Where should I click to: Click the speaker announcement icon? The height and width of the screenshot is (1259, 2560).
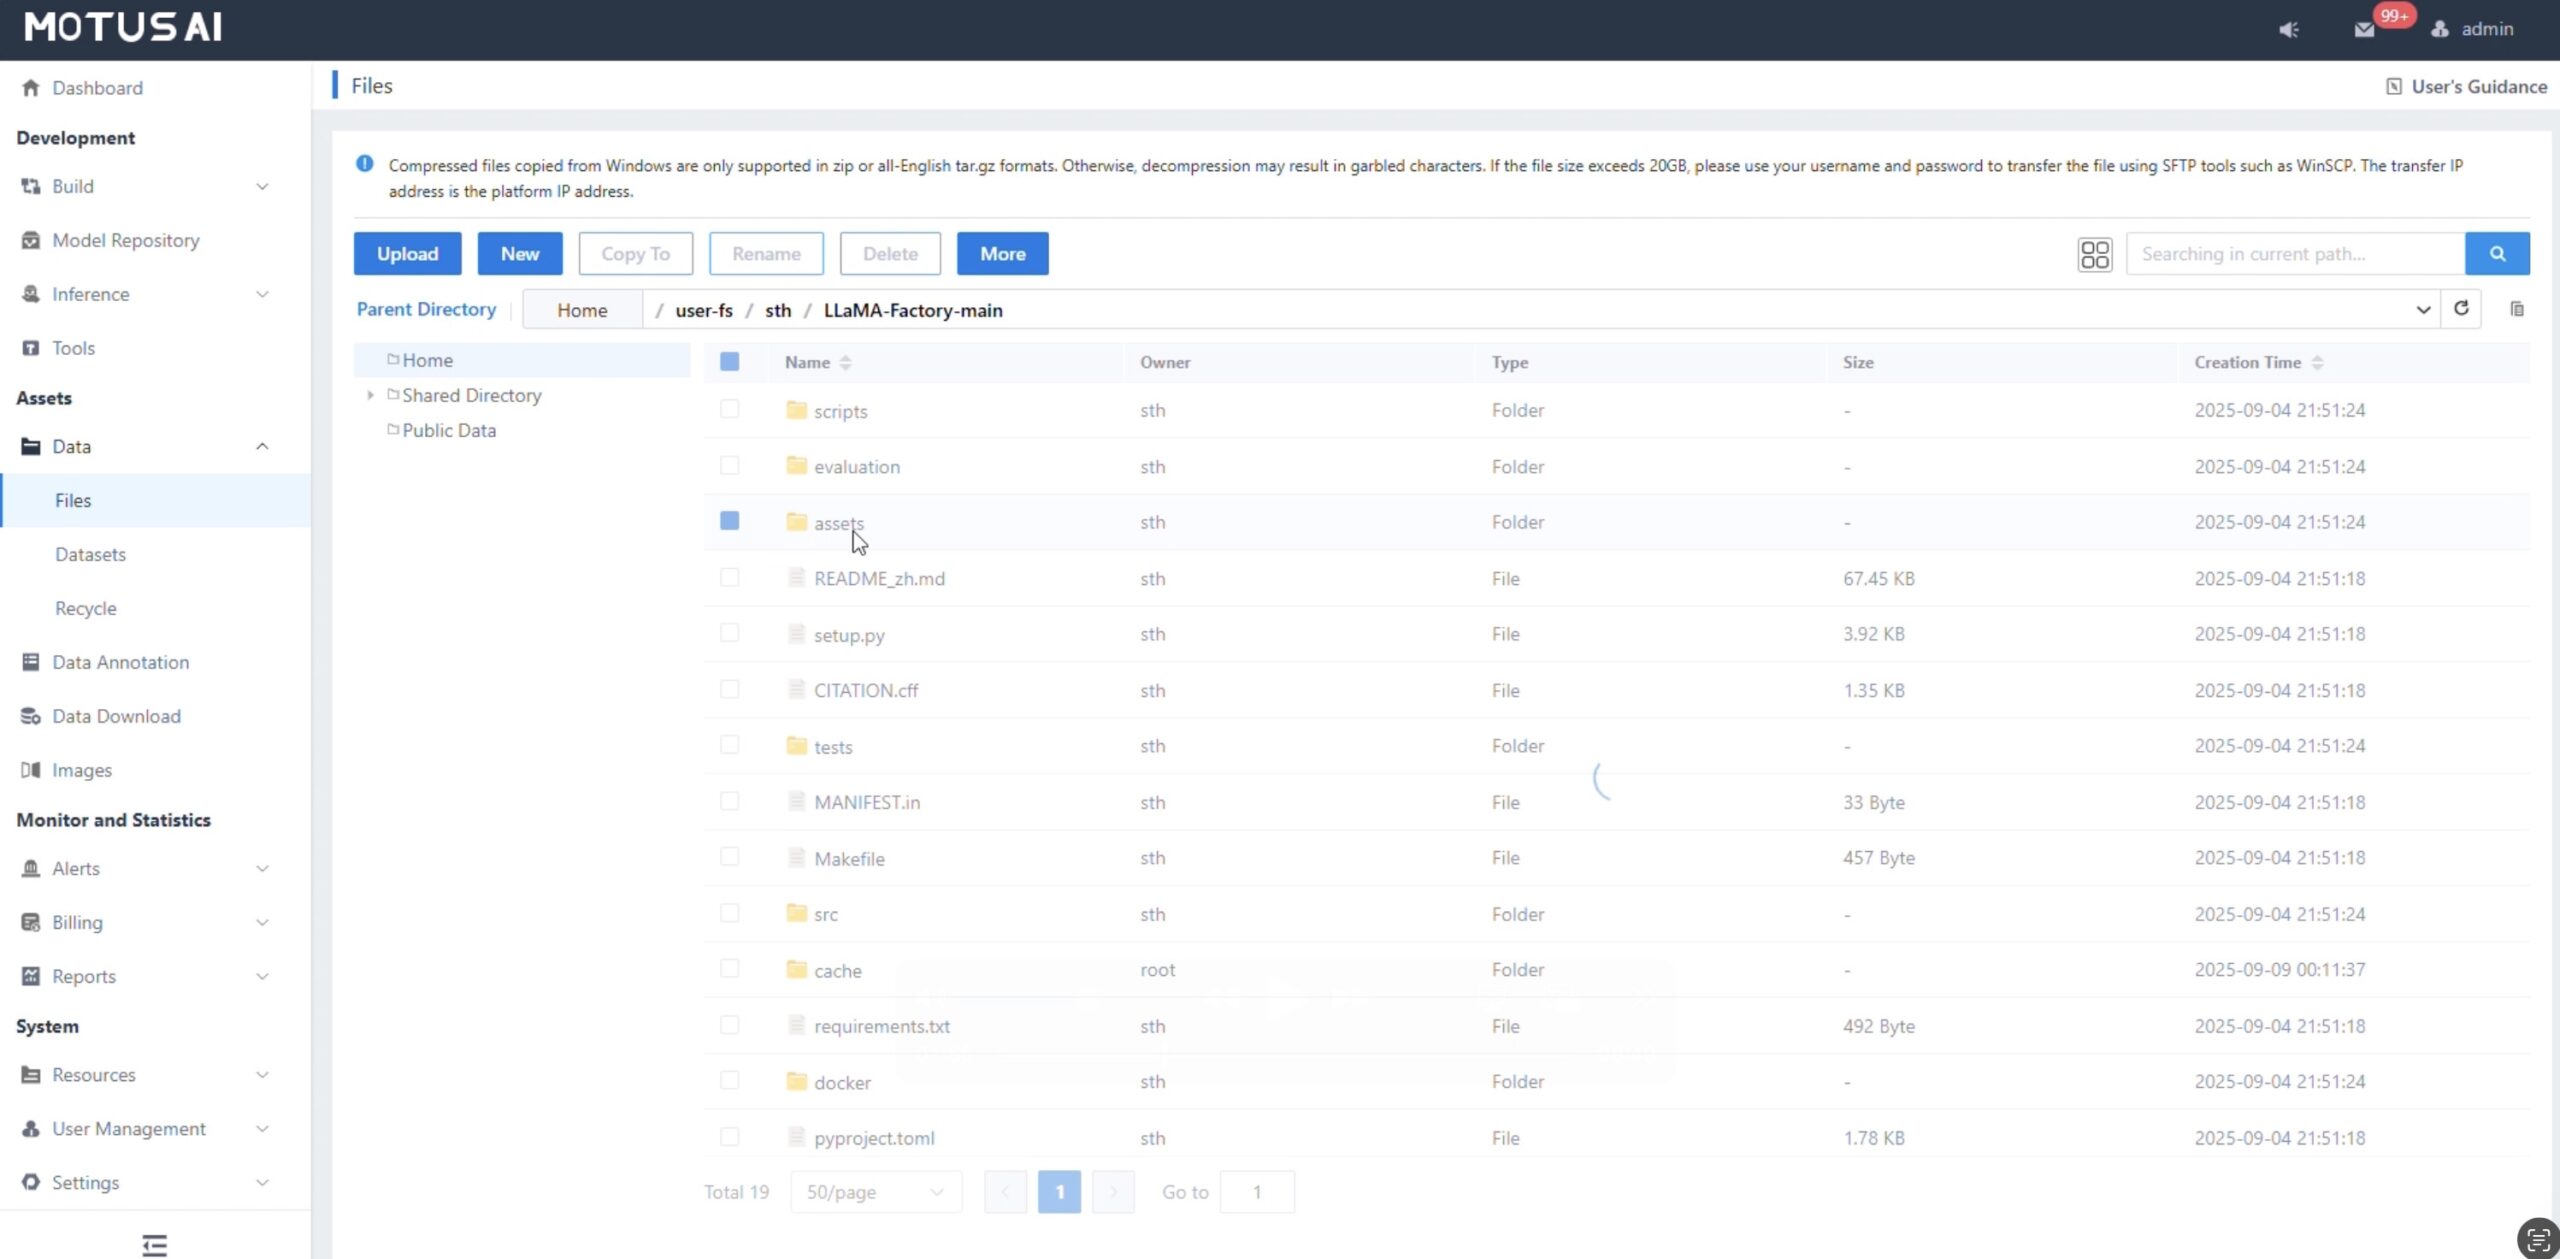pos(2288,29)
